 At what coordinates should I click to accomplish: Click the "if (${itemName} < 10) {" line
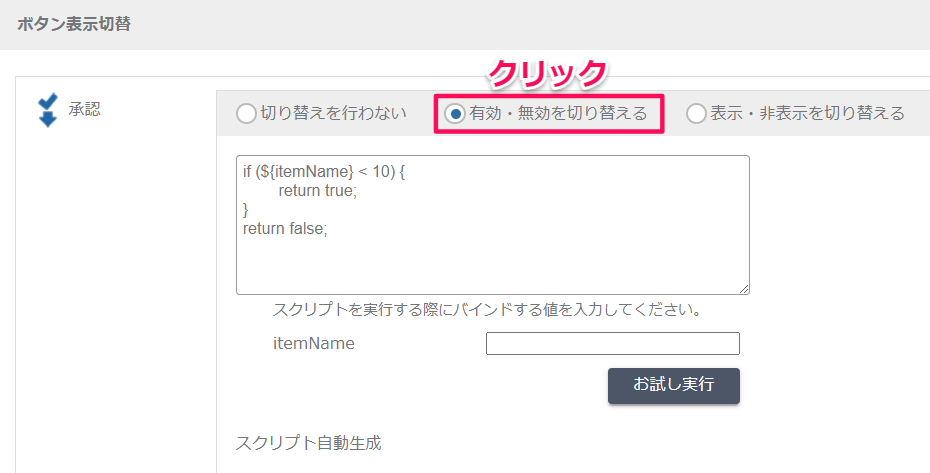[x=324, y=172]
